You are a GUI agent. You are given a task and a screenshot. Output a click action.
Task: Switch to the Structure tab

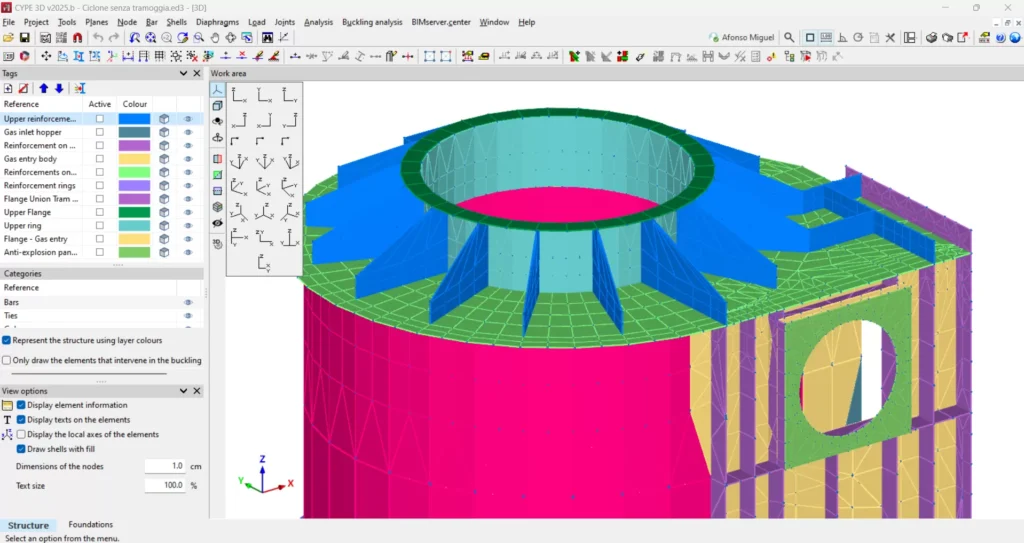(x=28, y=525)
